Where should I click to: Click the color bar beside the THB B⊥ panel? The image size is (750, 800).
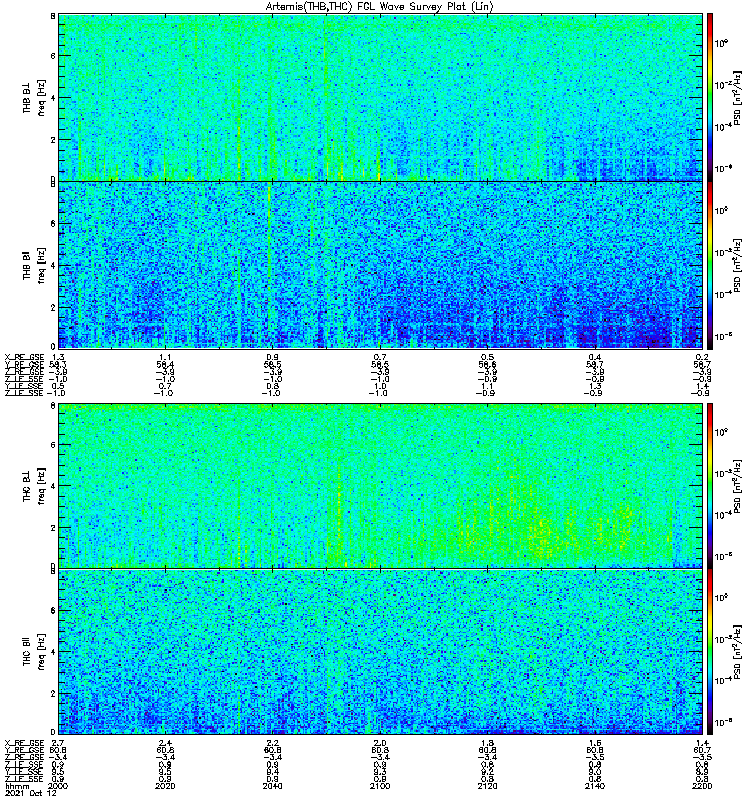coord(710,97)
